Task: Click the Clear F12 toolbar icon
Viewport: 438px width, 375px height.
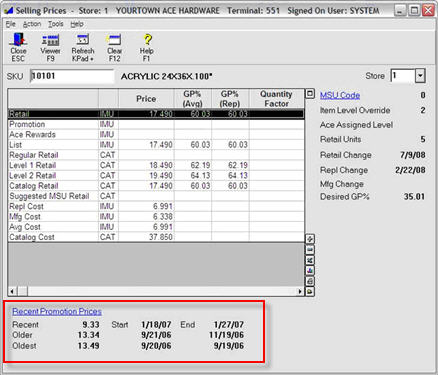Action: pyautogui.click(x=114, y=47)
